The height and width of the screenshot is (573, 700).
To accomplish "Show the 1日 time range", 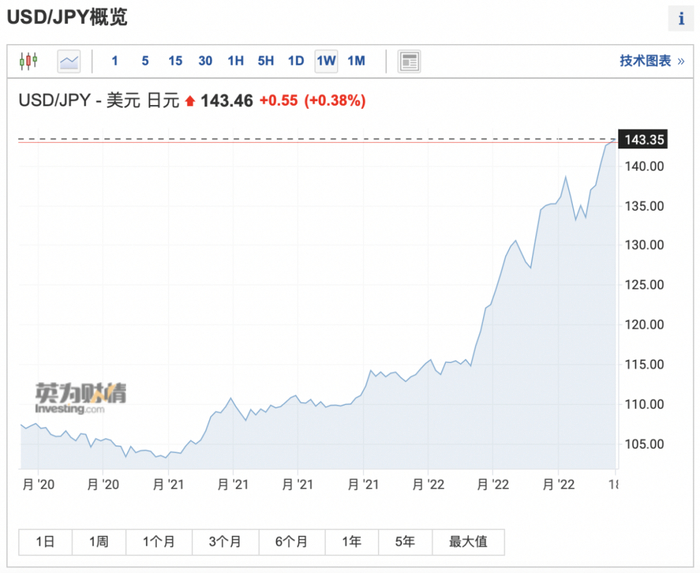I will 45,542.
